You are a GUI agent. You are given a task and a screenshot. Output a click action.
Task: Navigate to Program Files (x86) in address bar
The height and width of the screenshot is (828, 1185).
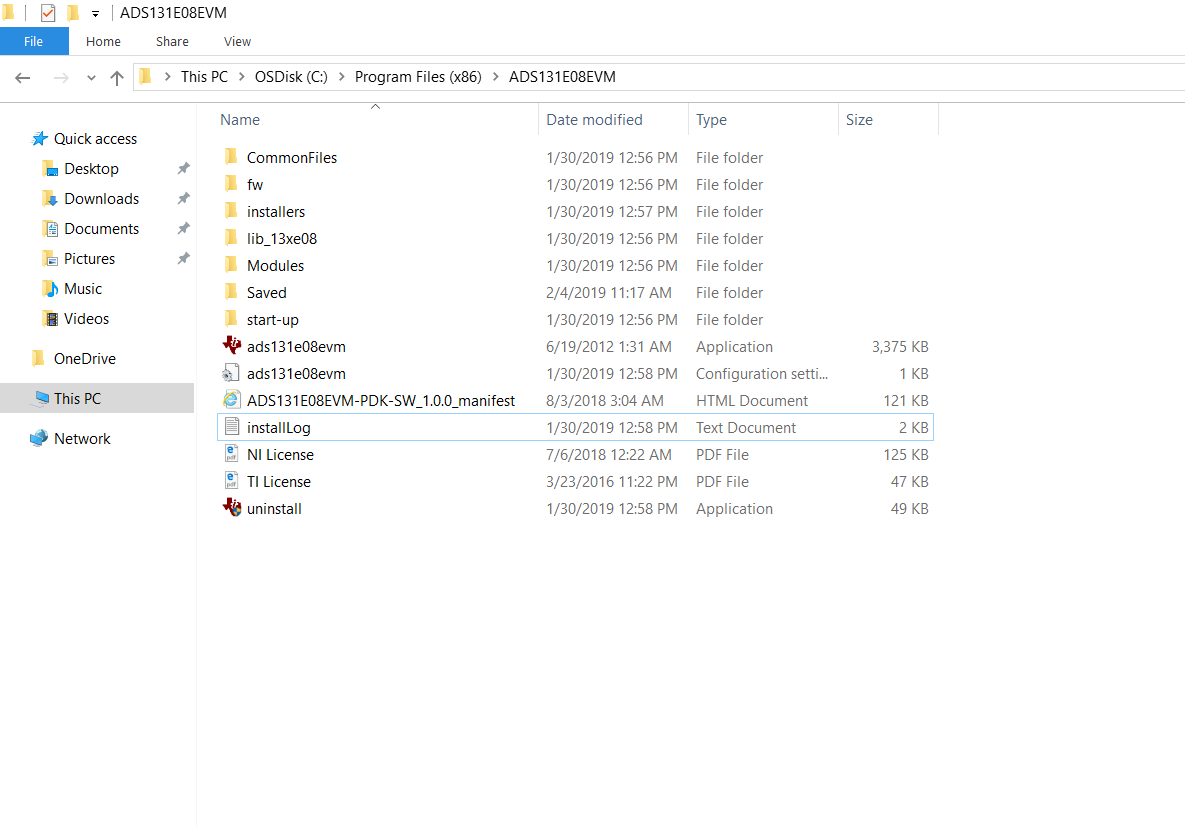tap(418, 77)
